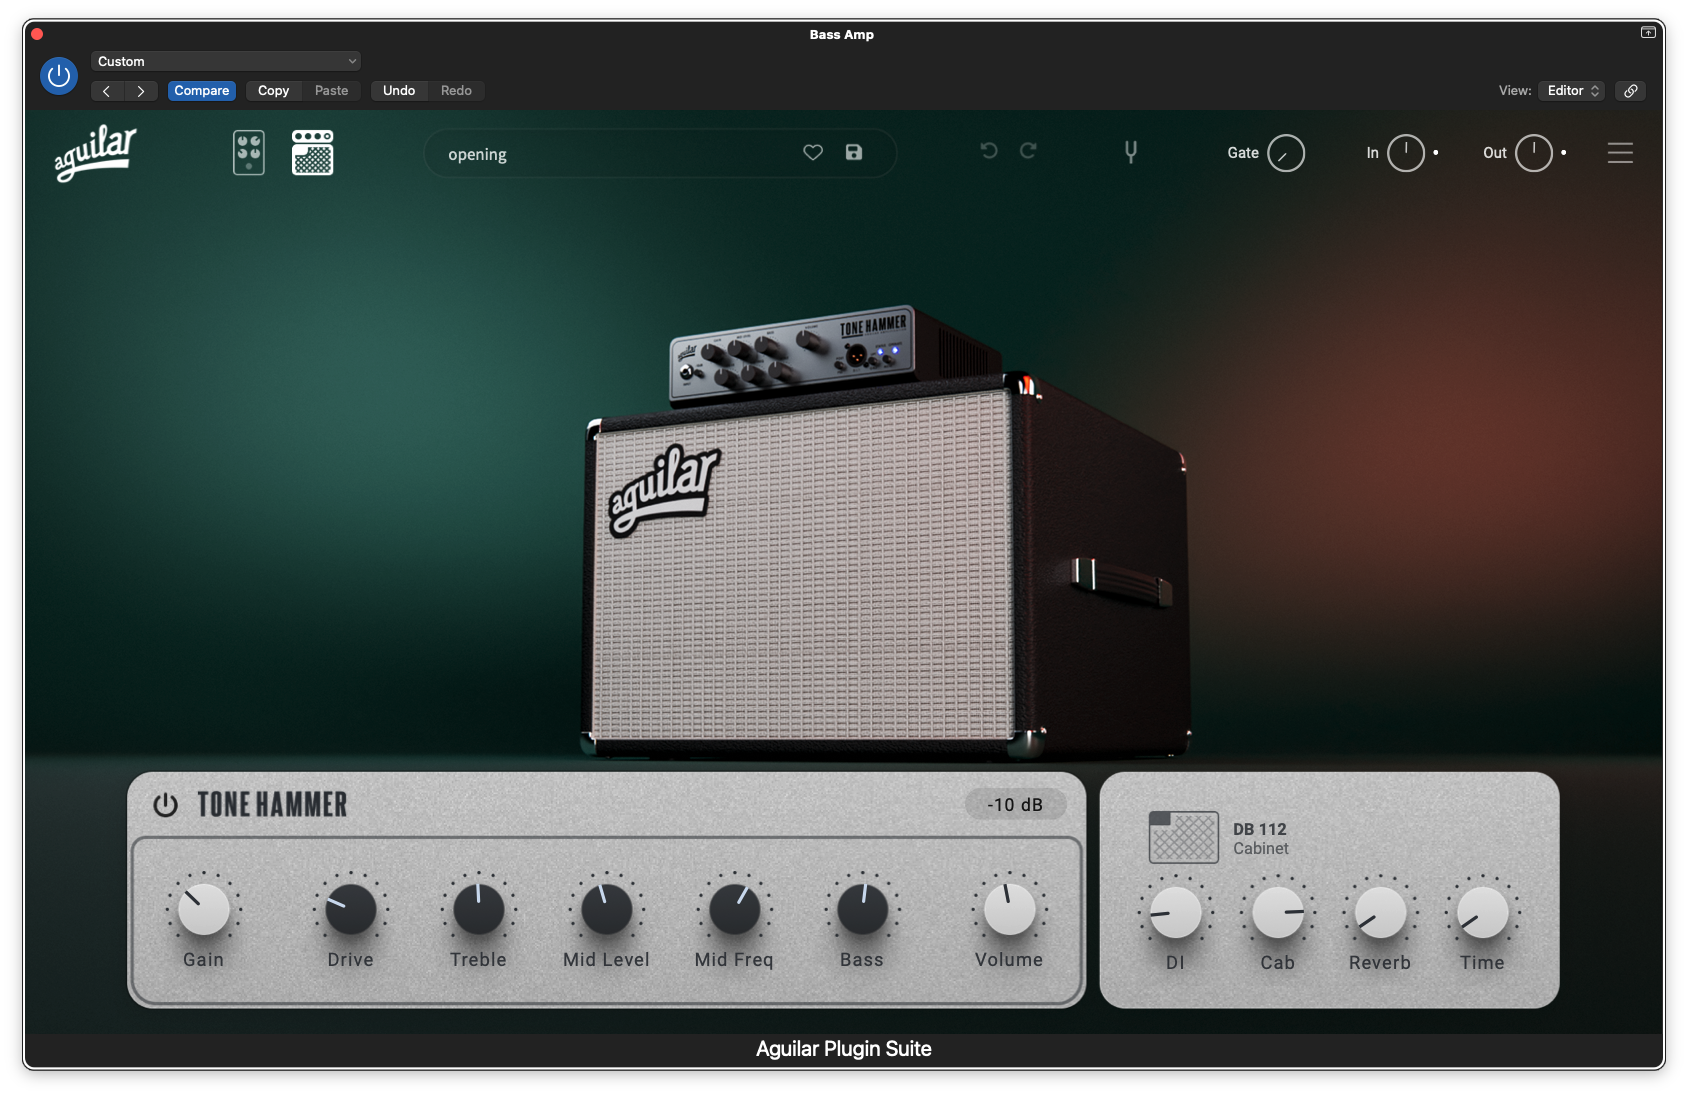Open the View Editor dropdown

tap(1572, 91)
